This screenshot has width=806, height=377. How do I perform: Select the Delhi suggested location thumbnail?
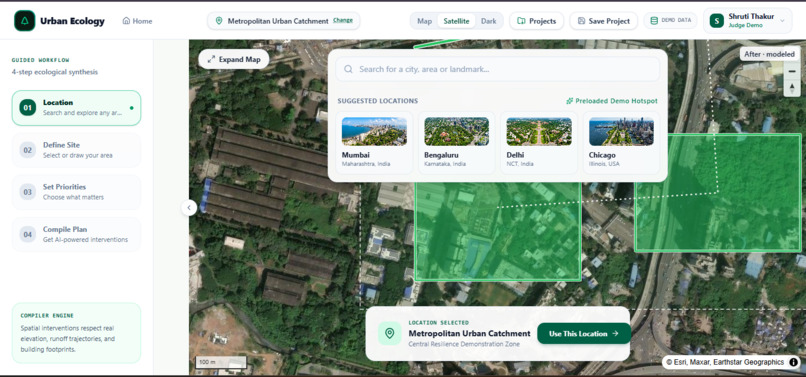539,132
